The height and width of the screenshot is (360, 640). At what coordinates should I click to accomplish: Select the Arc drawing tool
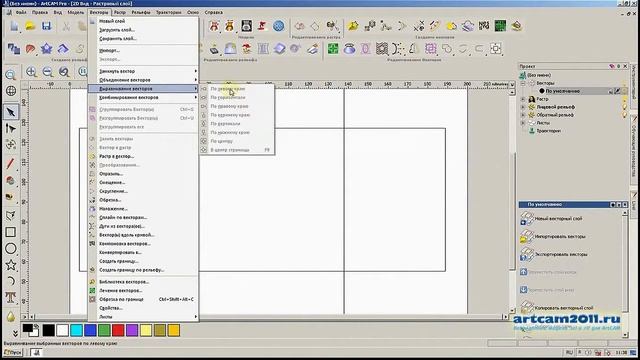point(11,281)
